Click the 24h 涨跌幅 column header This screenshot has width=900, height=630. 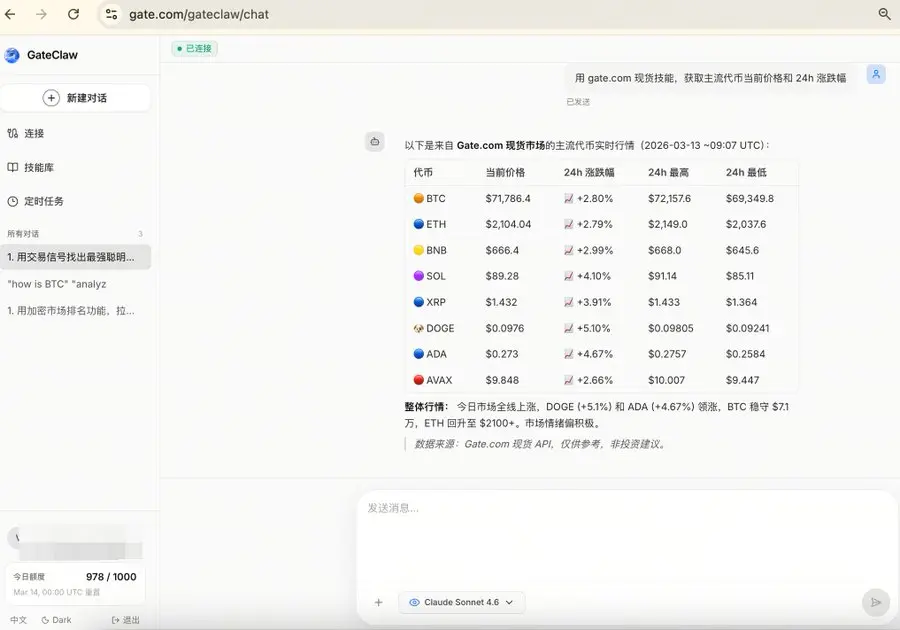tap(589, 172)
